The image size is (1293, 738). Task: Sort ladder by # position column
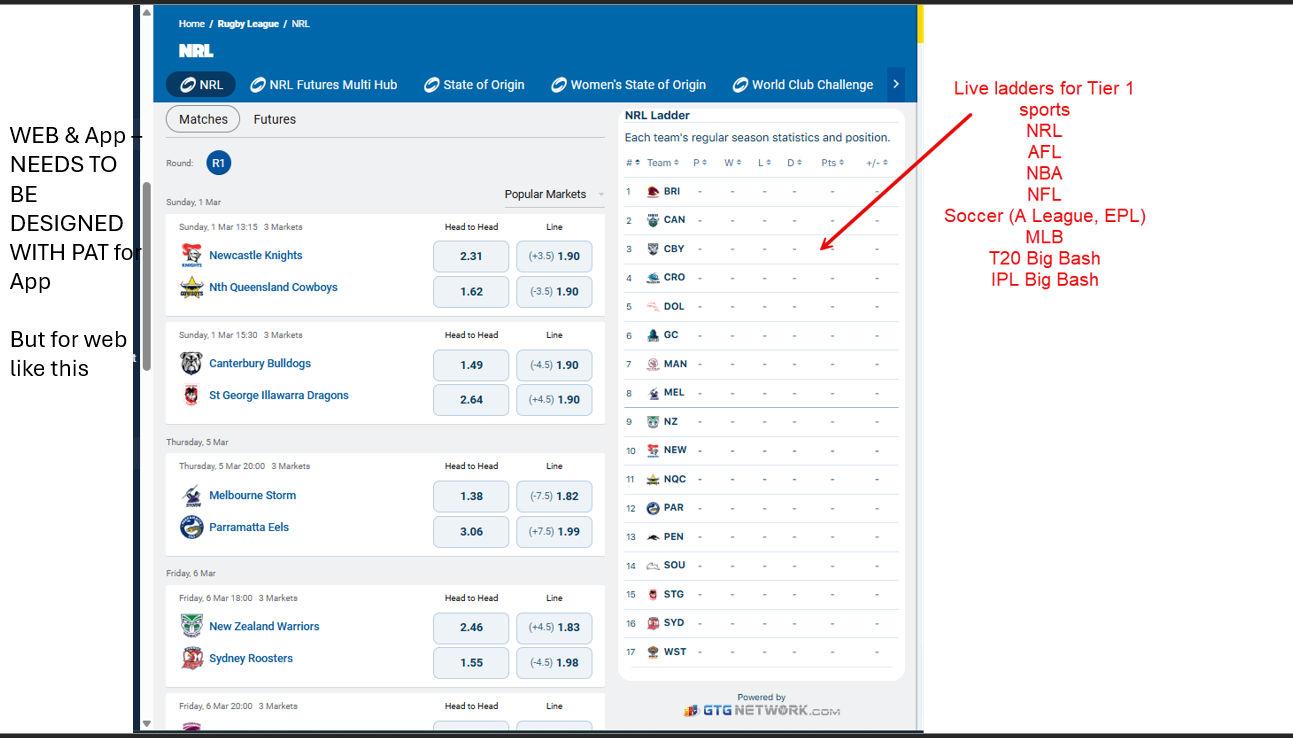pyautogui.click(x=632, y=163)
